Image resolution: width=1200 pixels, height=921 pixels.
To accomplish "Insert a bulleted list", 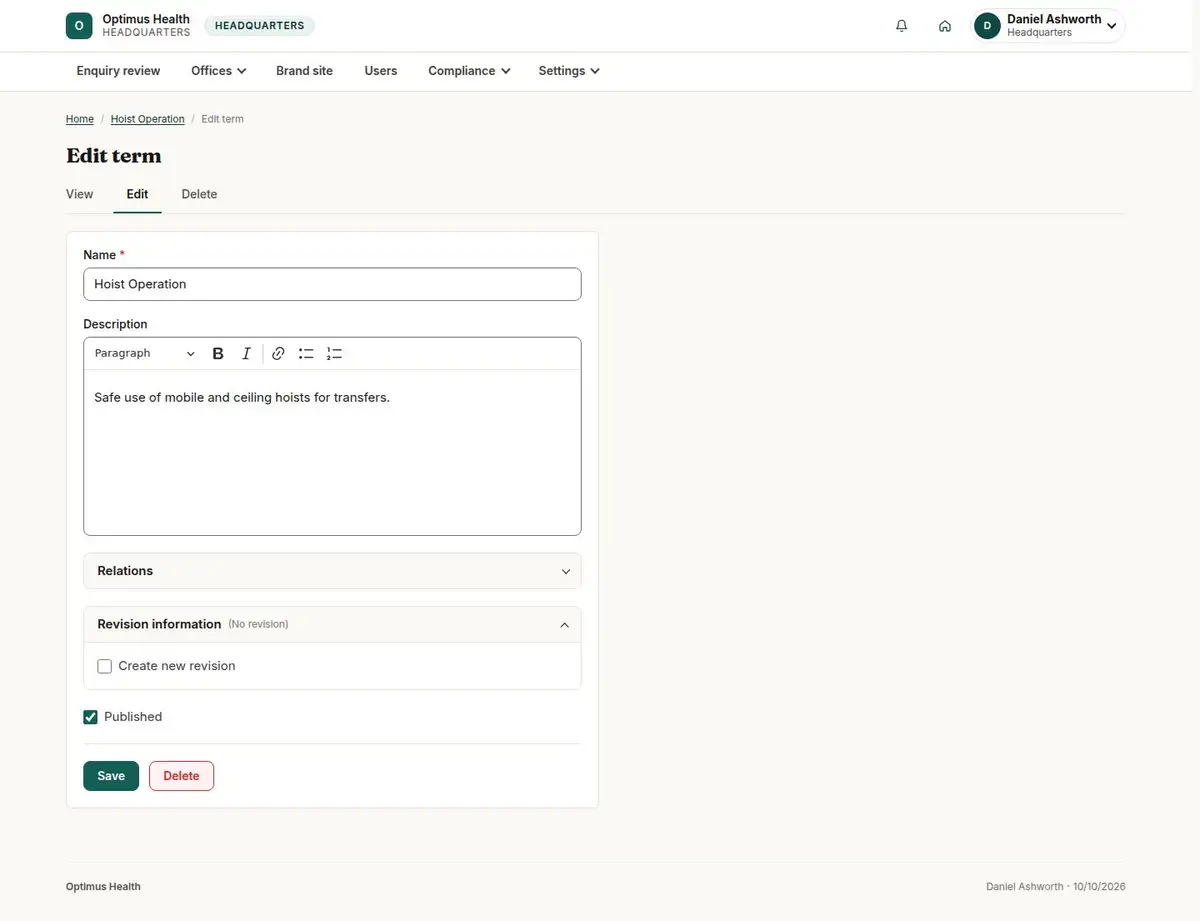I will 306,354.
